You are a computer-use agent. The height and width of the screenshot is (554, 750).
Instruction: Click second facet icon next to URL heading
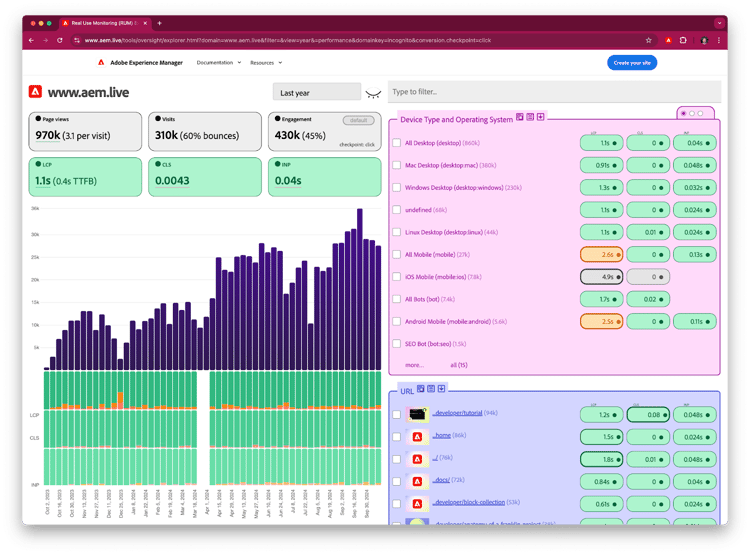(x=431, y=389)
